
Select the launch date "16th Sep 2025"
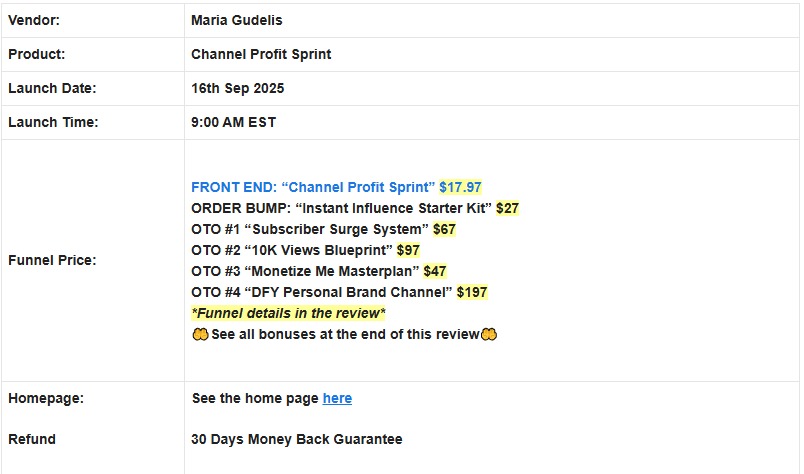(238, 88)
